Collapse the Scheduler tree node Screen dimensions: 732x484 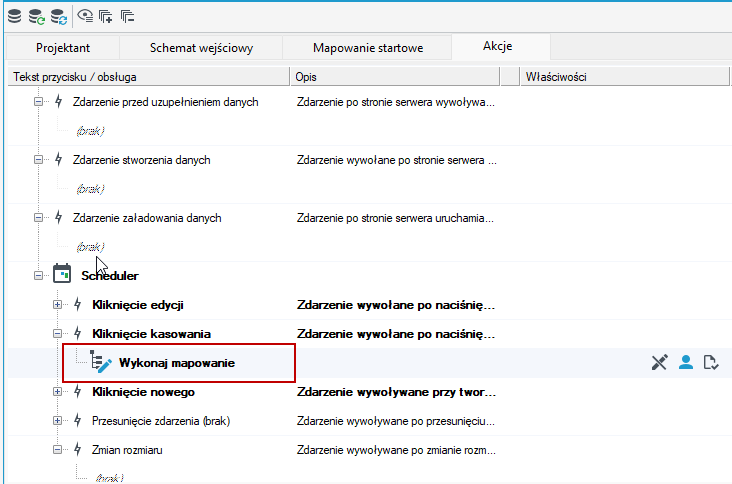[38, 275]
